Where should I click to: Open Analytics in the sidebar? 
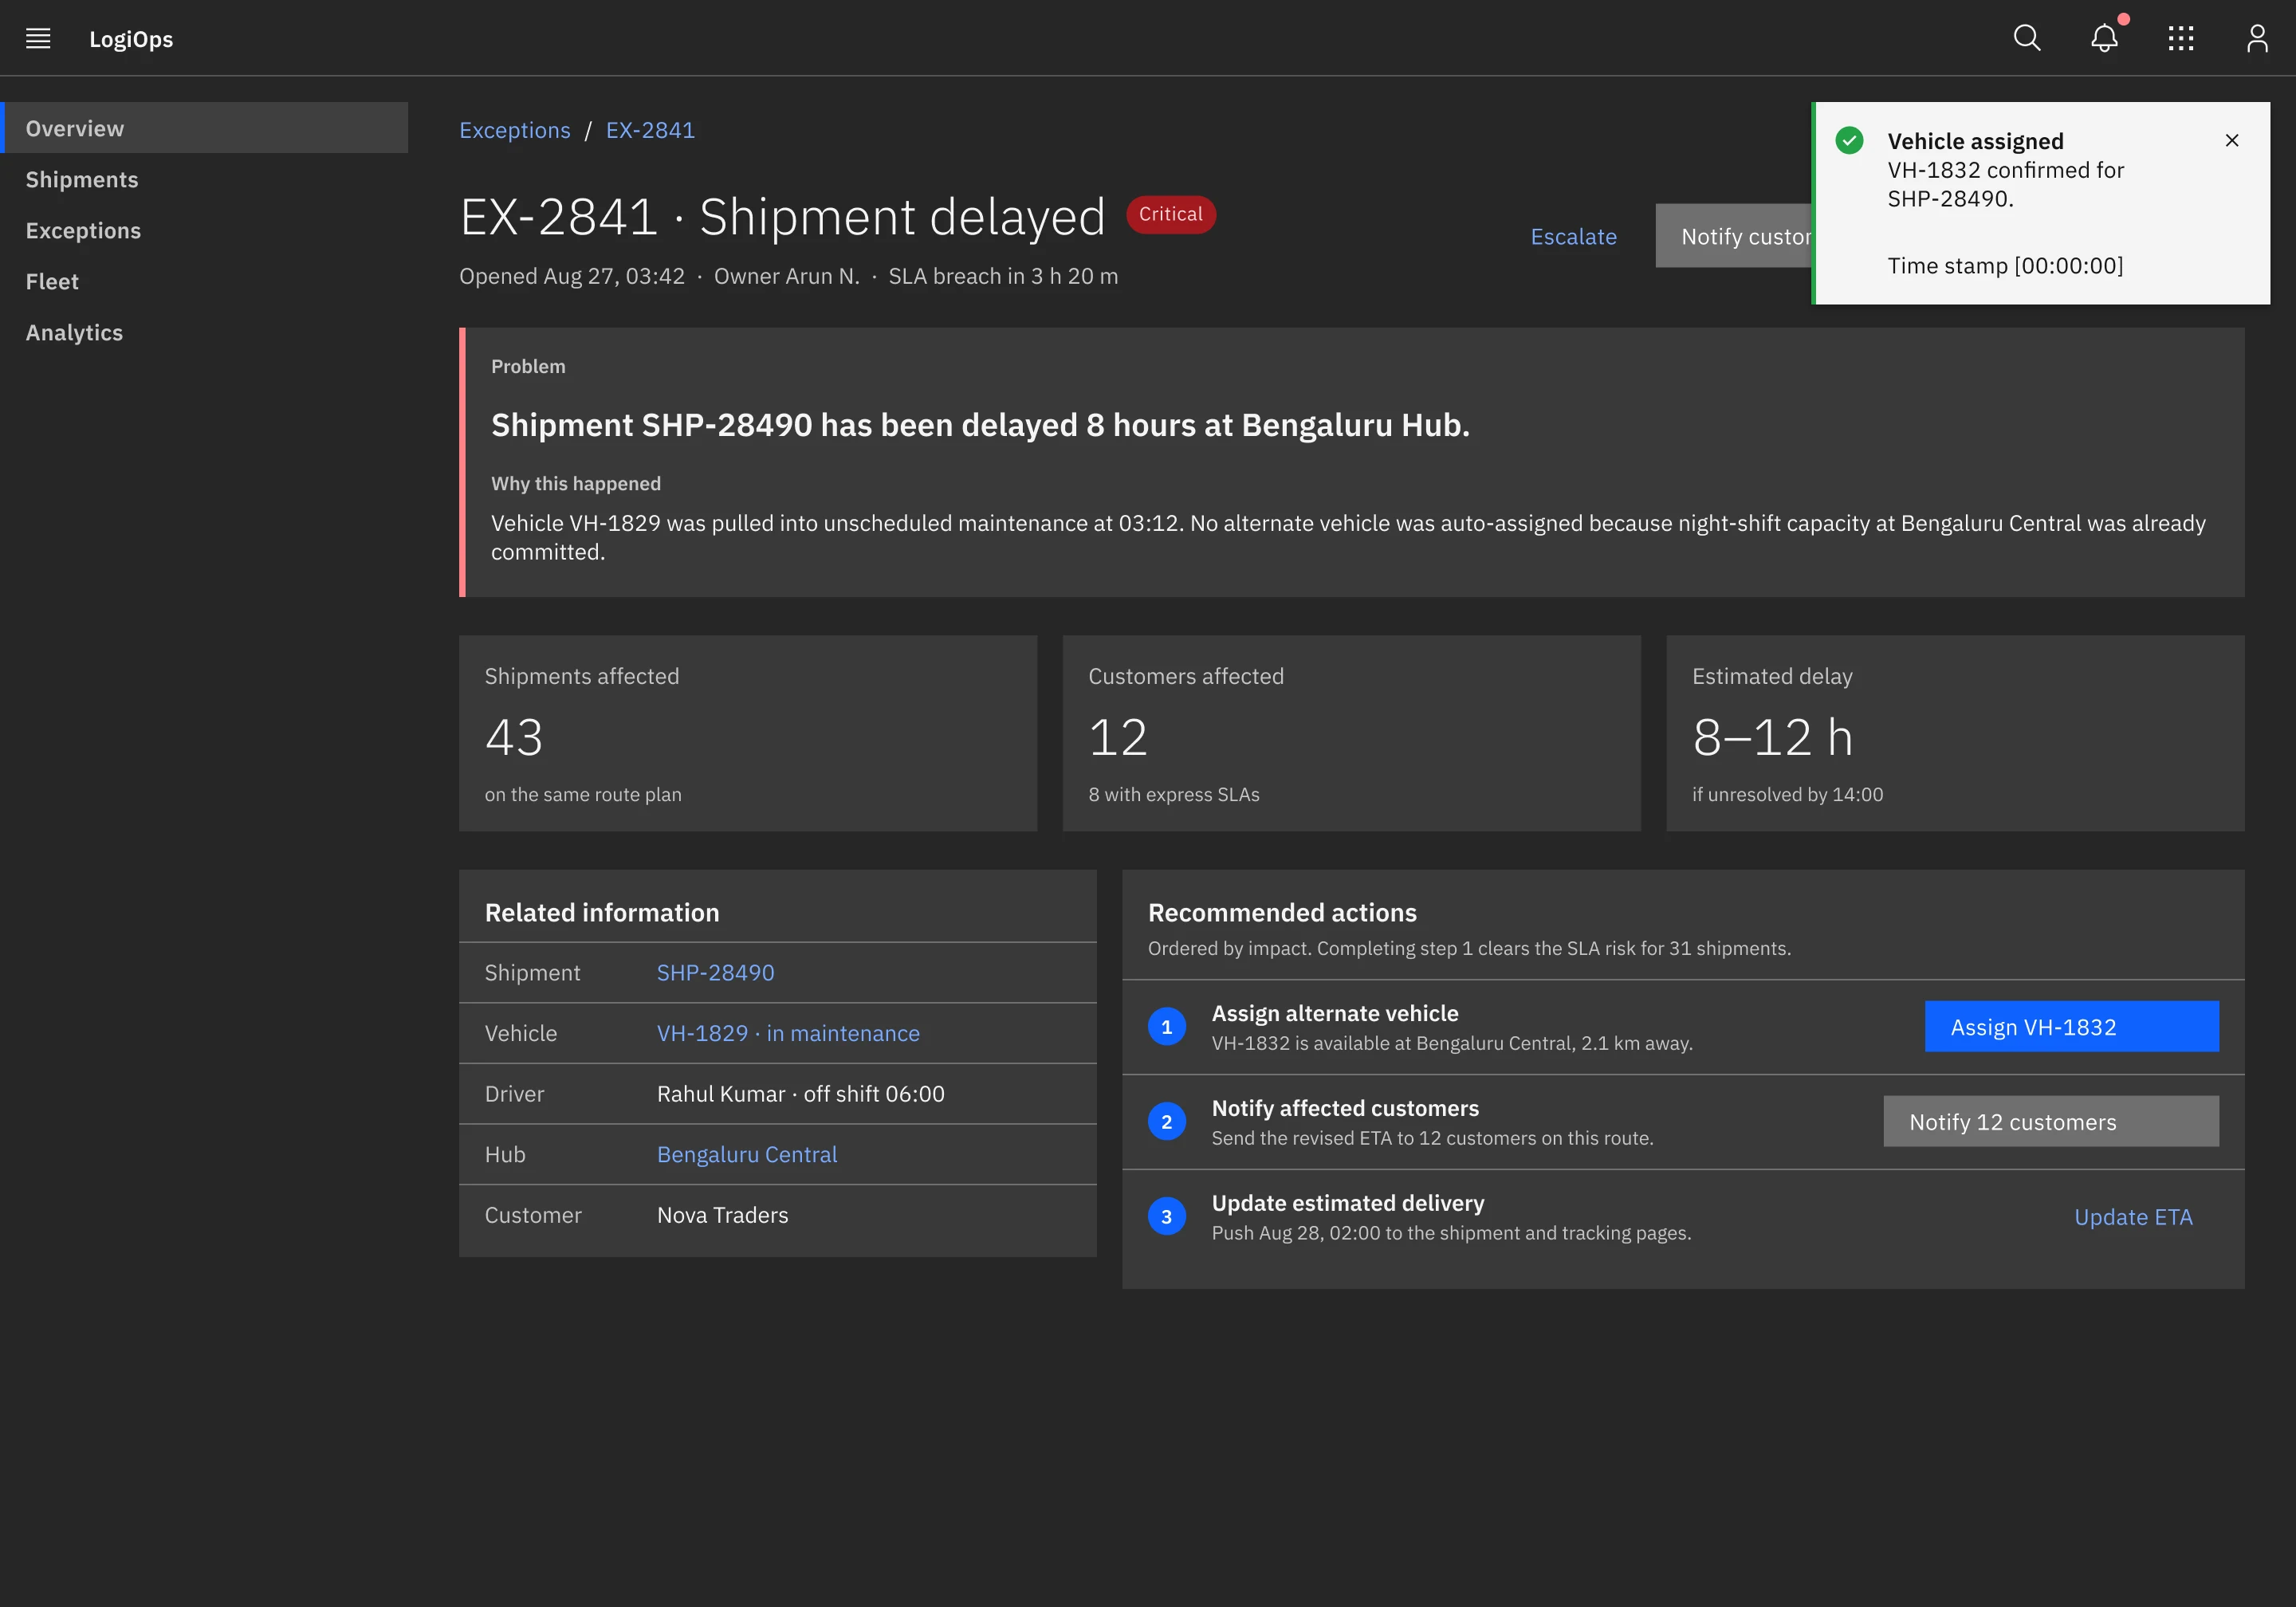point(204,332)
